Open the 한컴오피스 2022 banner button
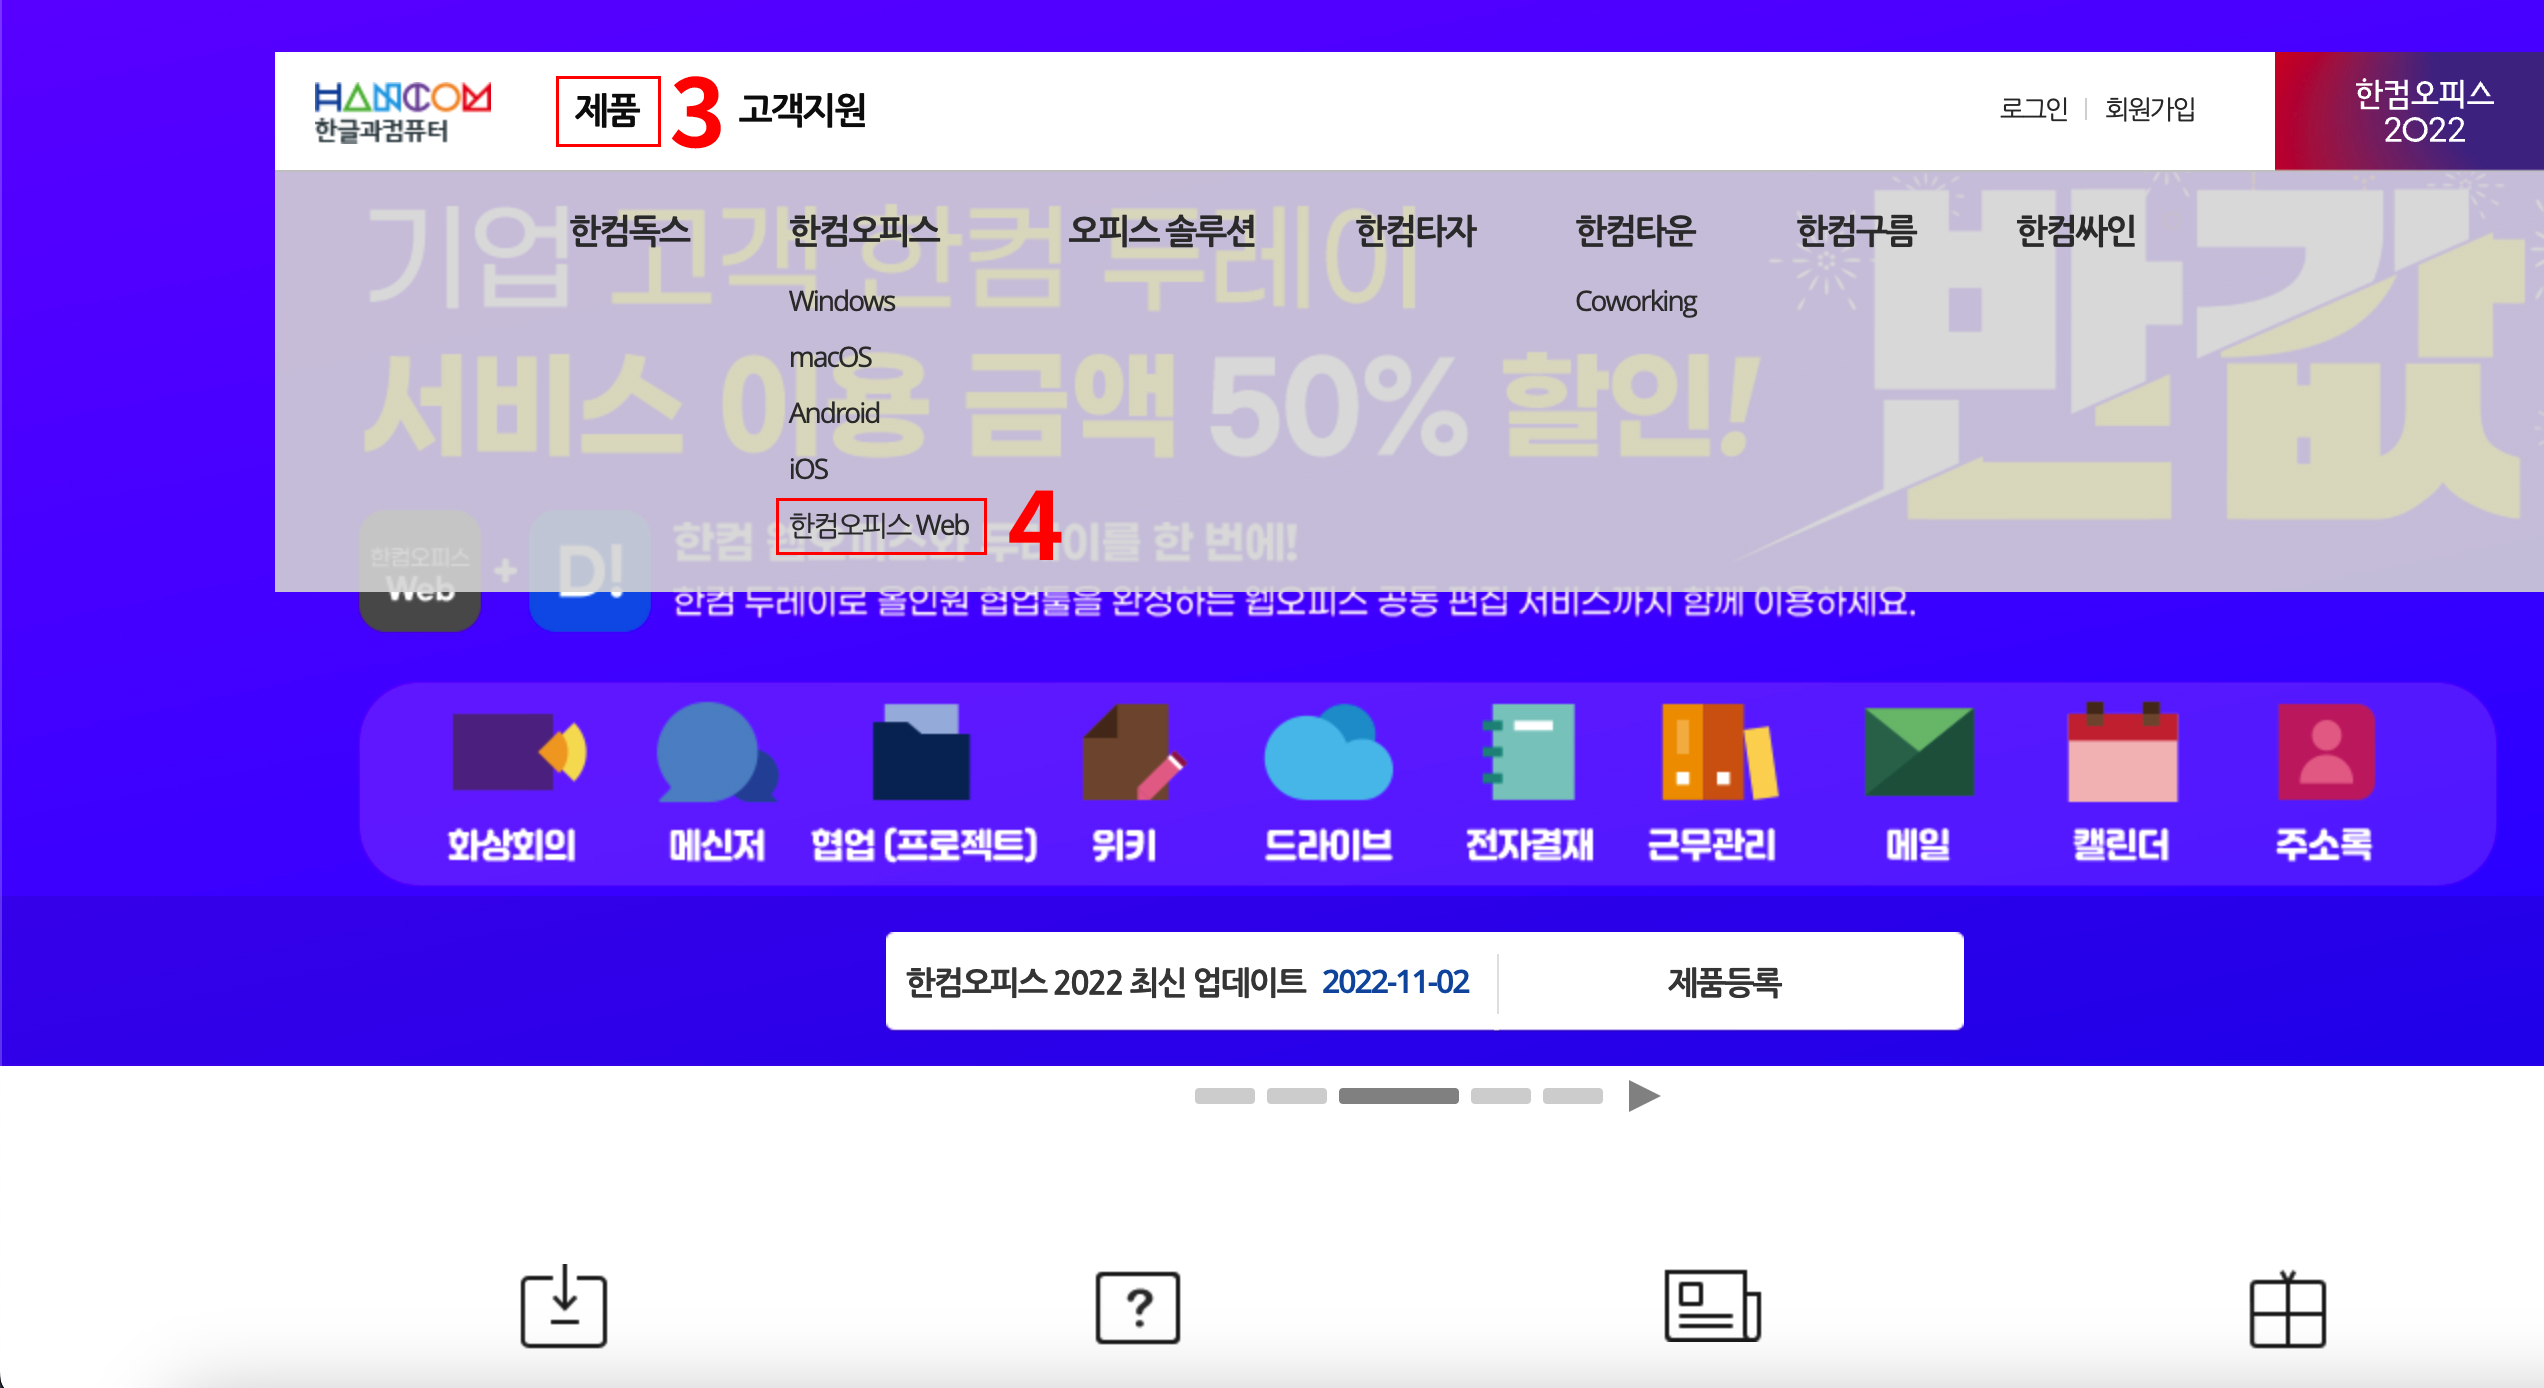Viewport: 2544px width, 1388px height. click(x=2409, y=111)
